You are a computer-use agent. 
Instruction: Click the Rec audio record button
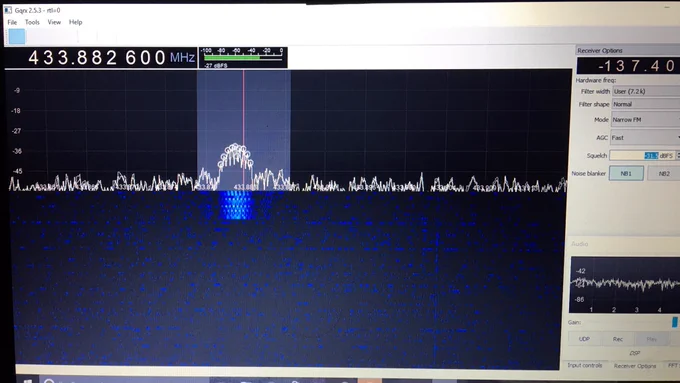click(x=618, y=339)
